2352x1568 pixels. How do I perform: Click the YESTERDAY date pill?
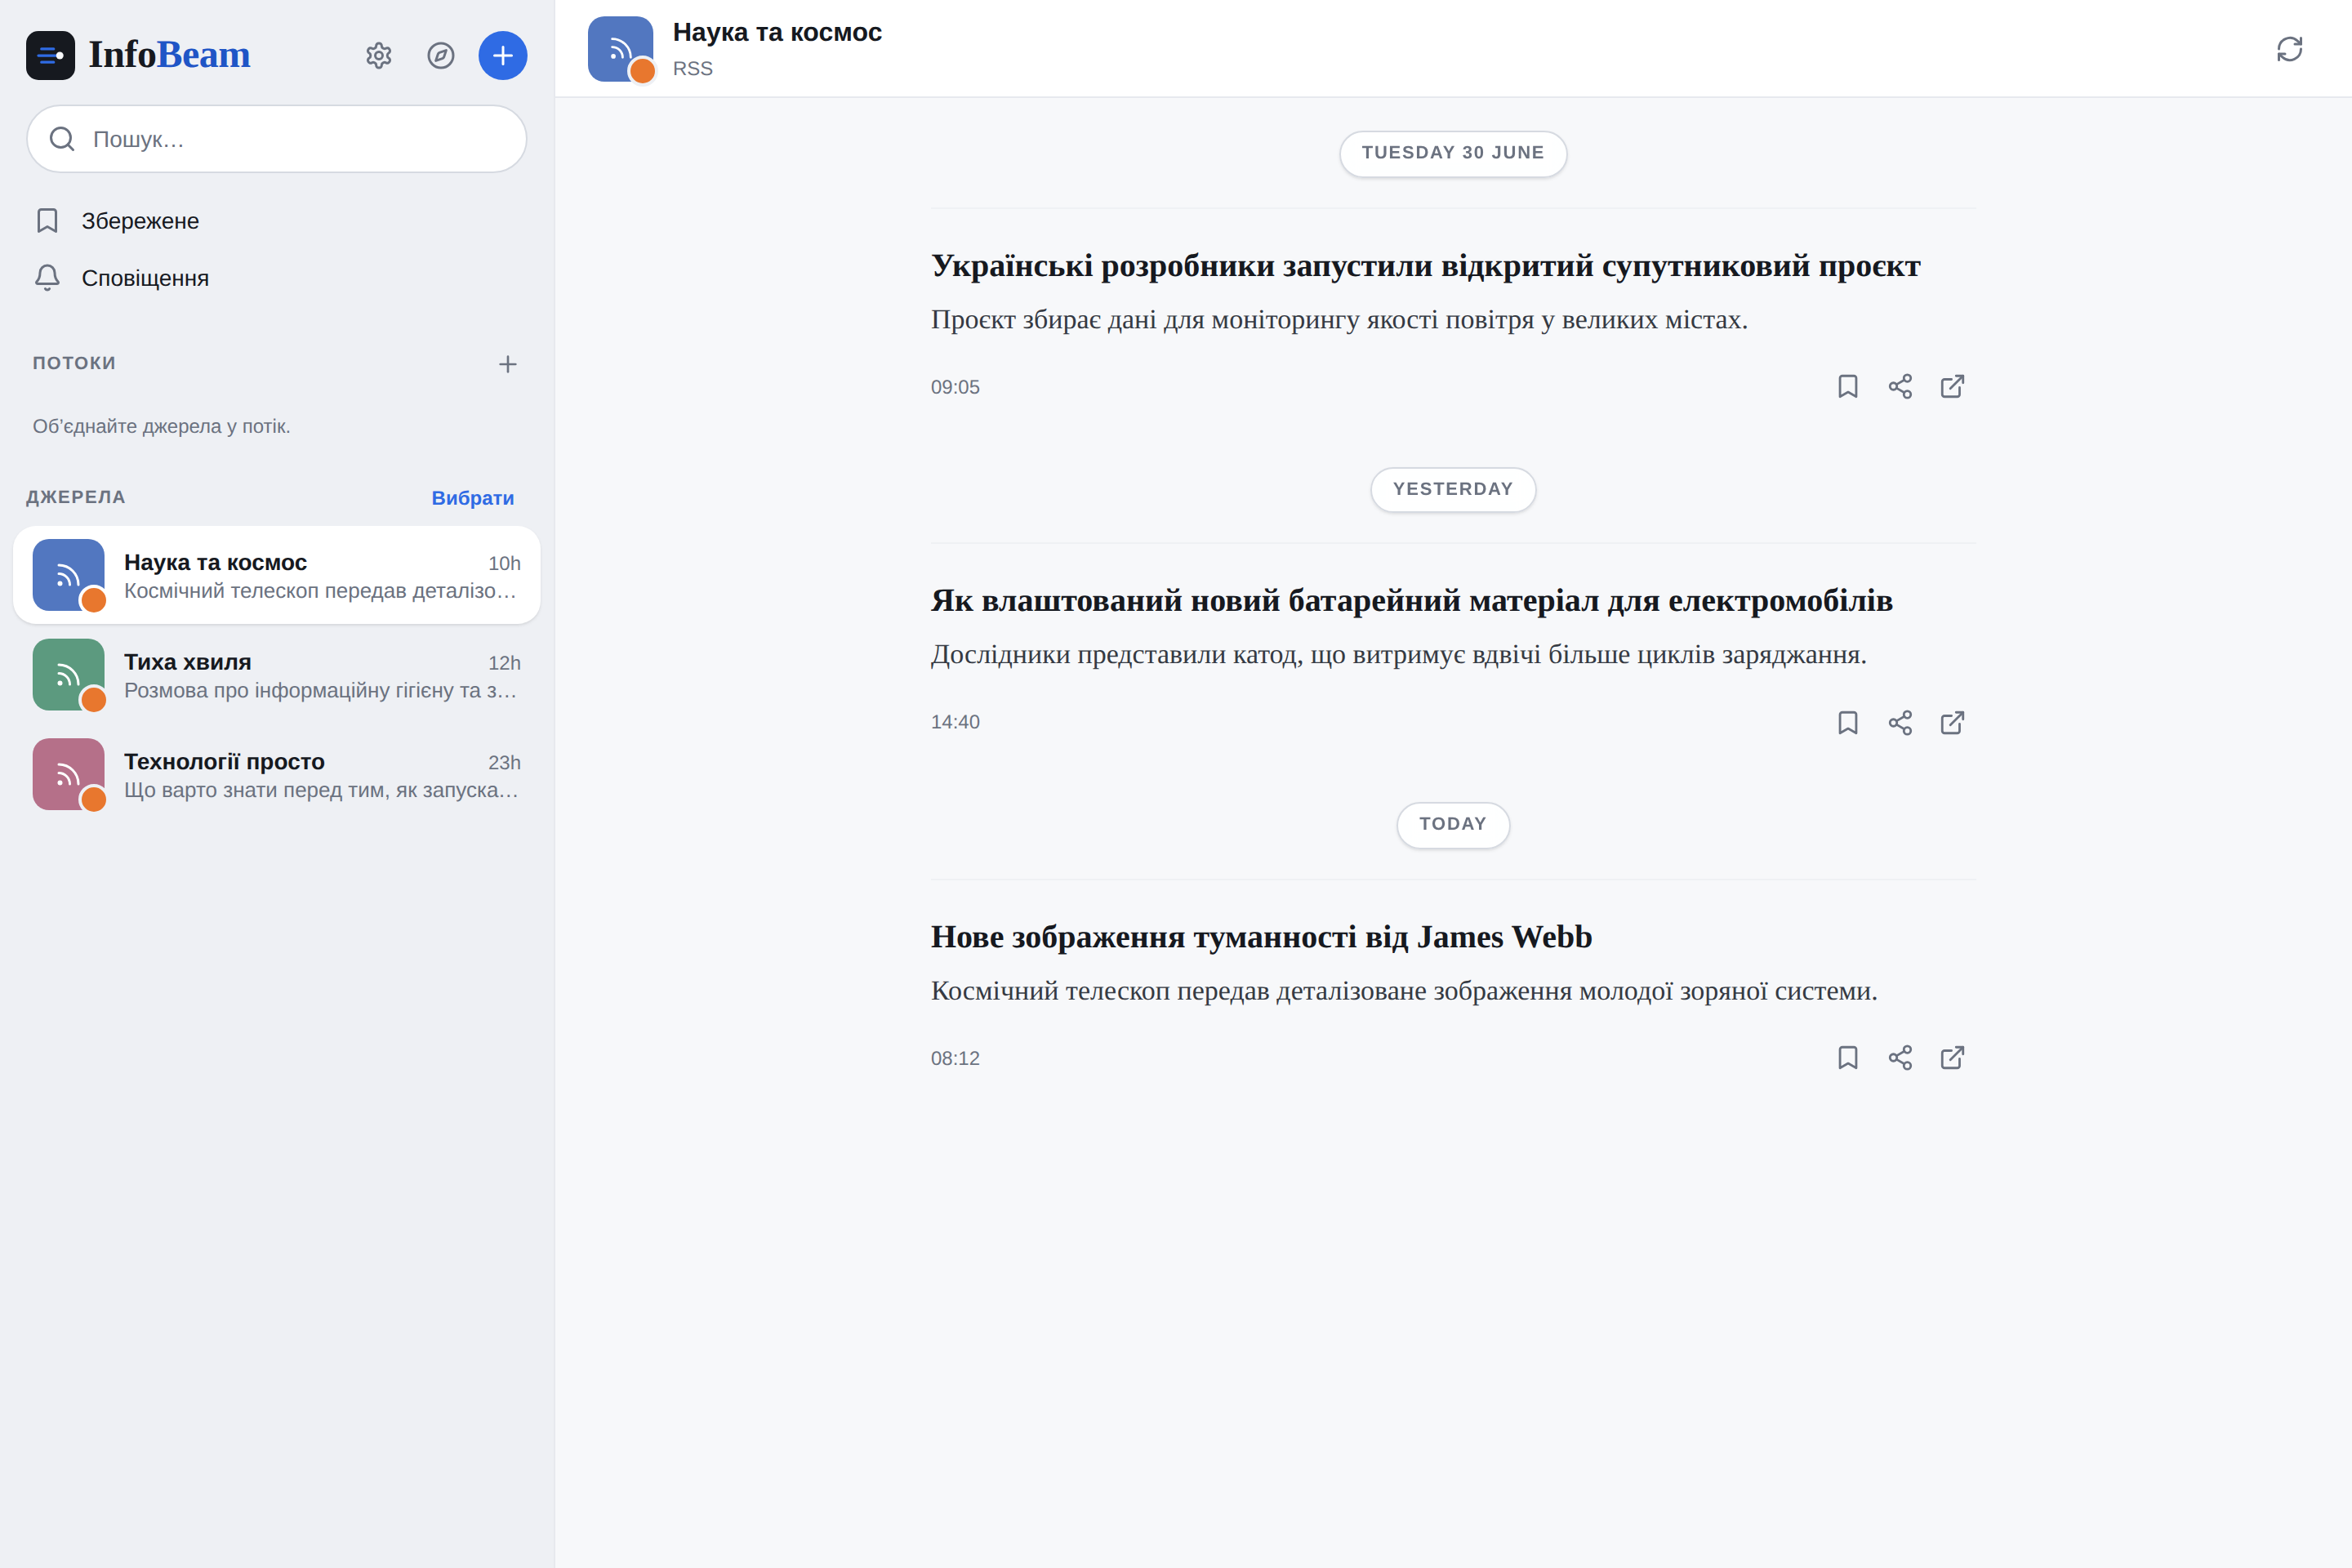point(1453,489)
